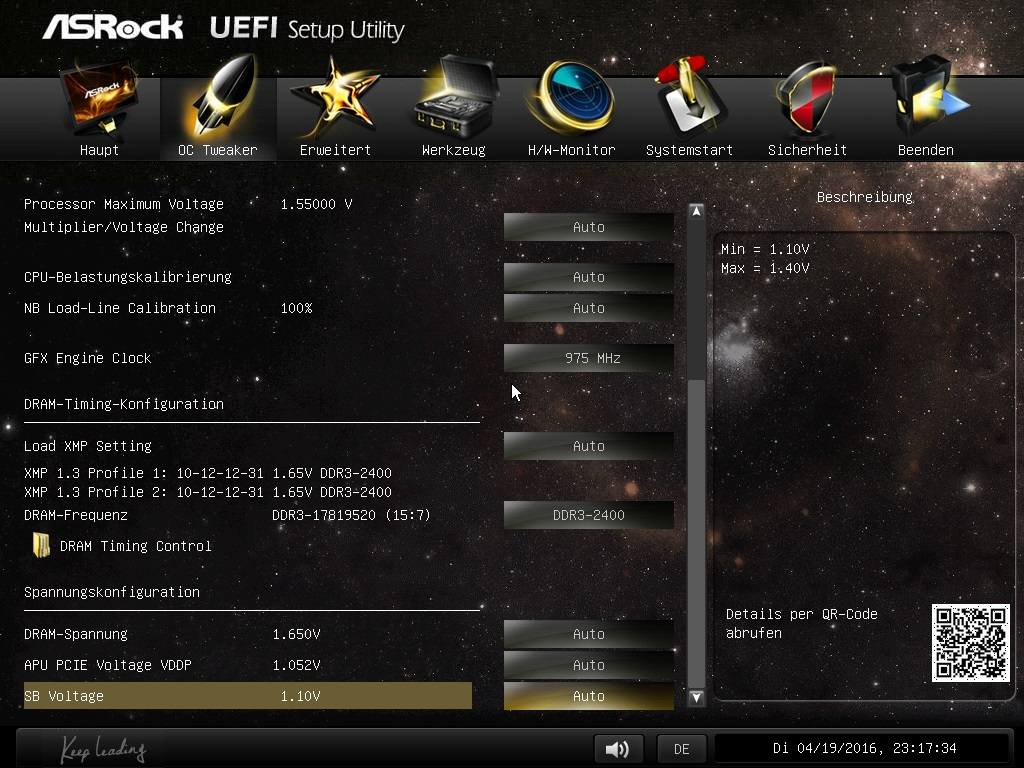Click the Details per QR-Code abrufen text

[801, 624]
